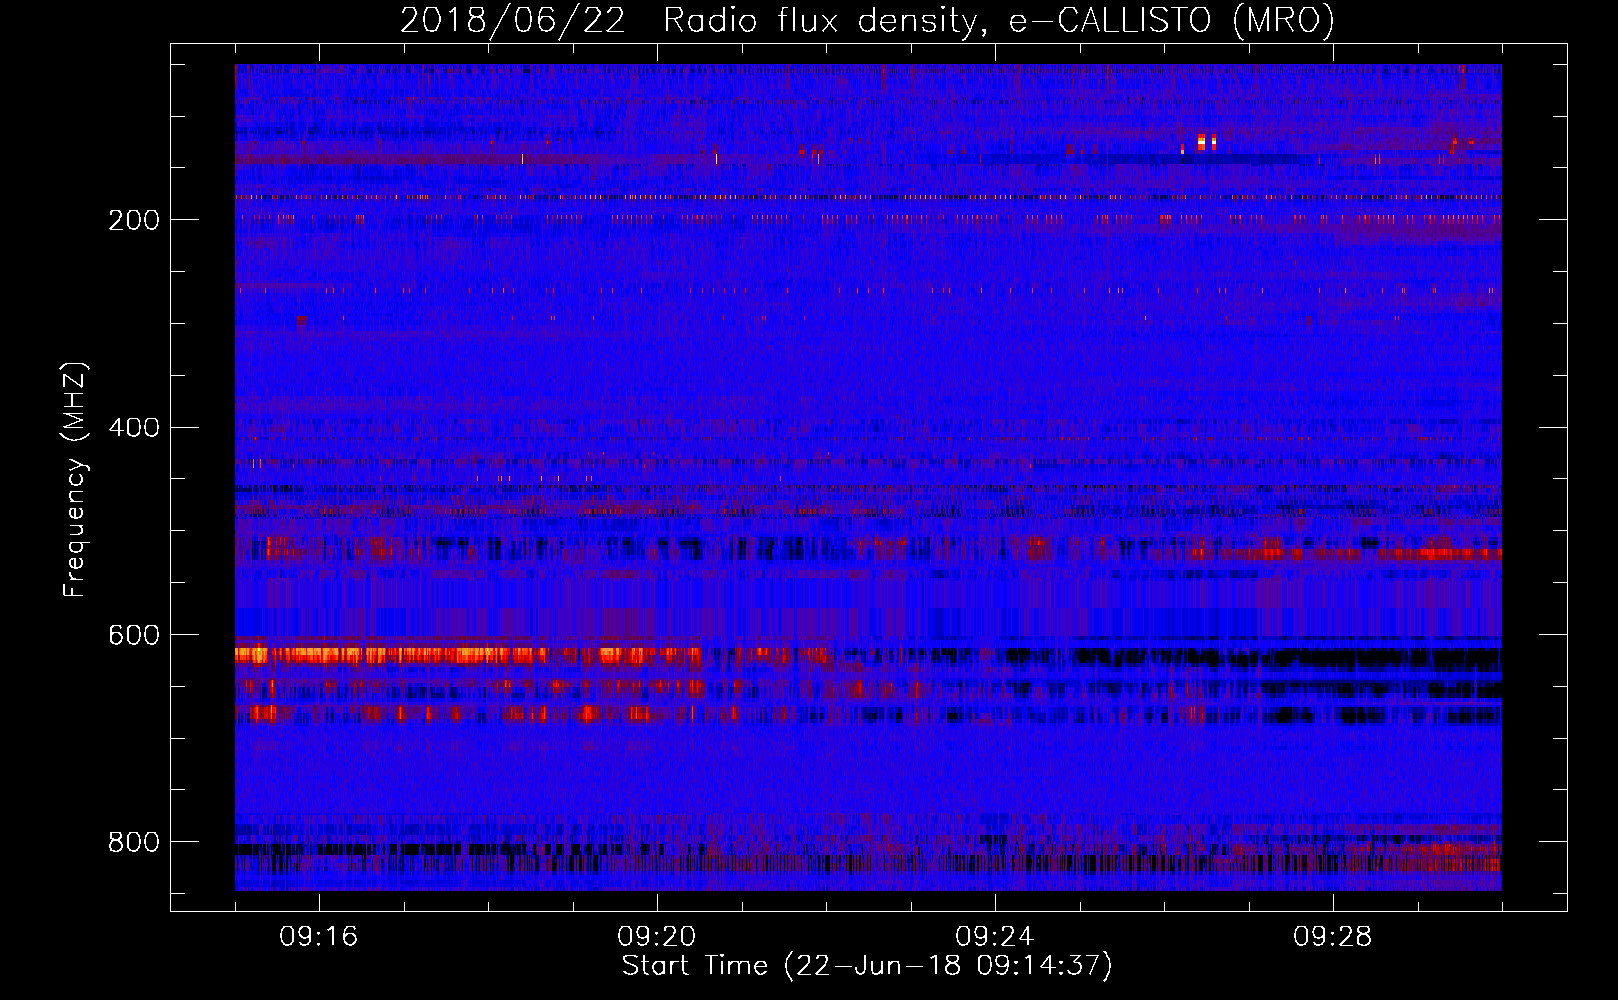Click the 09:24 time tick label
Image resolution: width=1618 pixels, height=1000 pixels.
click(x=995, y=937)
